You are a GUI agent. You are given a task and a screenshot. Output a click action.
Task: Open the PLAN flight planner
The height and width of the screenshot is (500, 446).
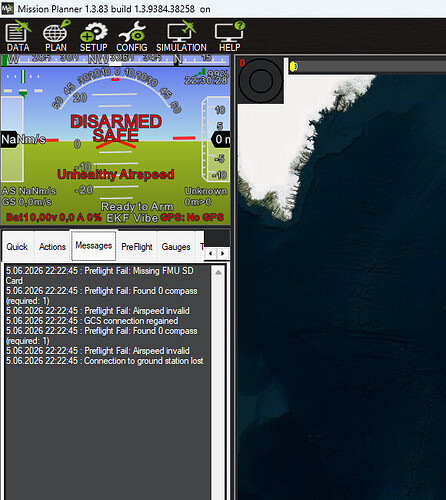(x=56, y=36)
